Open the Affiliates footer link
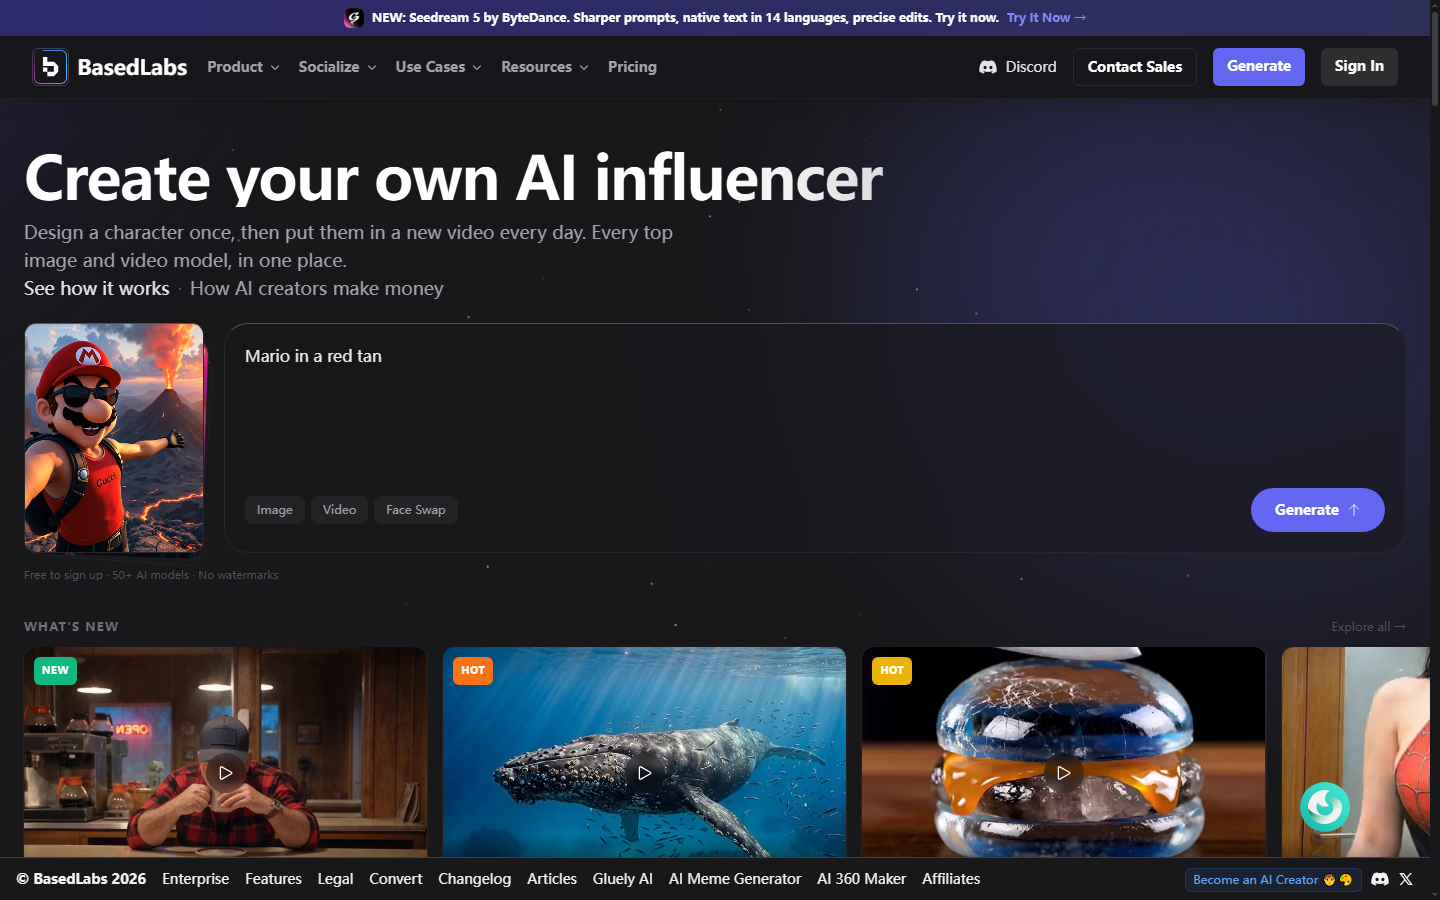Screen dimensions: 1440x900 (x=951, y=879)
